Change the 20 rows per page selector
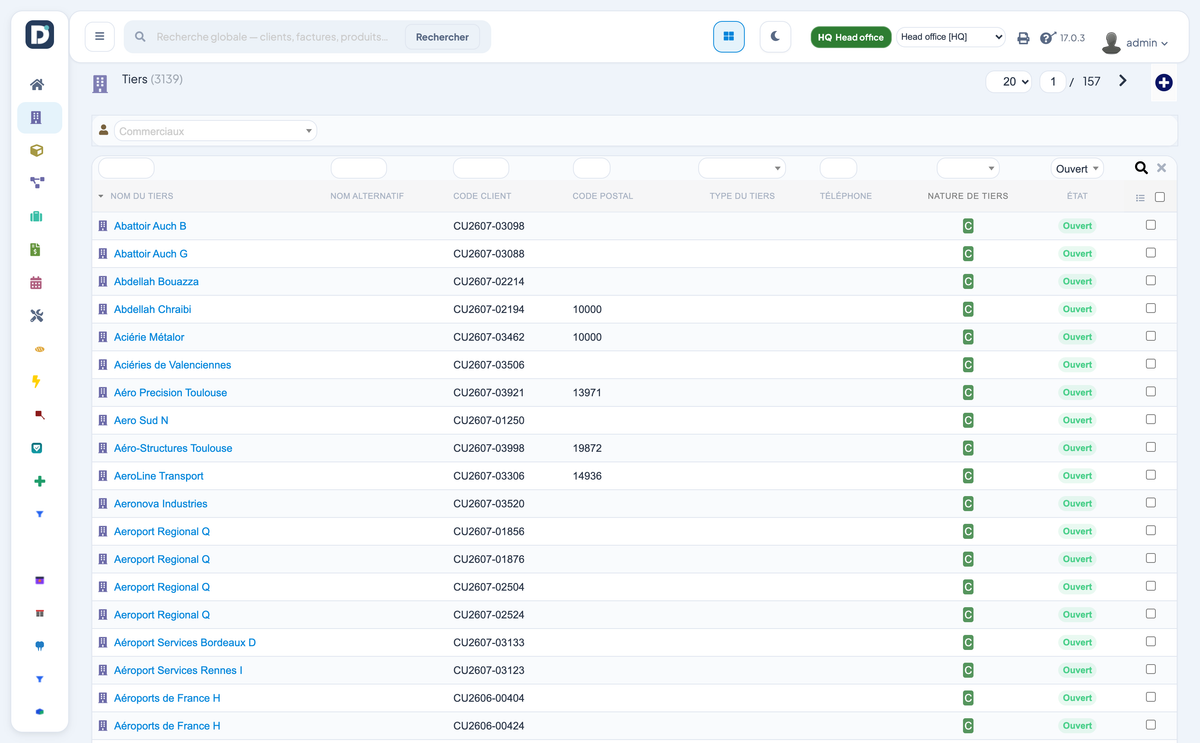Viewport: 1200px width, 743px height. [1009, 82]
